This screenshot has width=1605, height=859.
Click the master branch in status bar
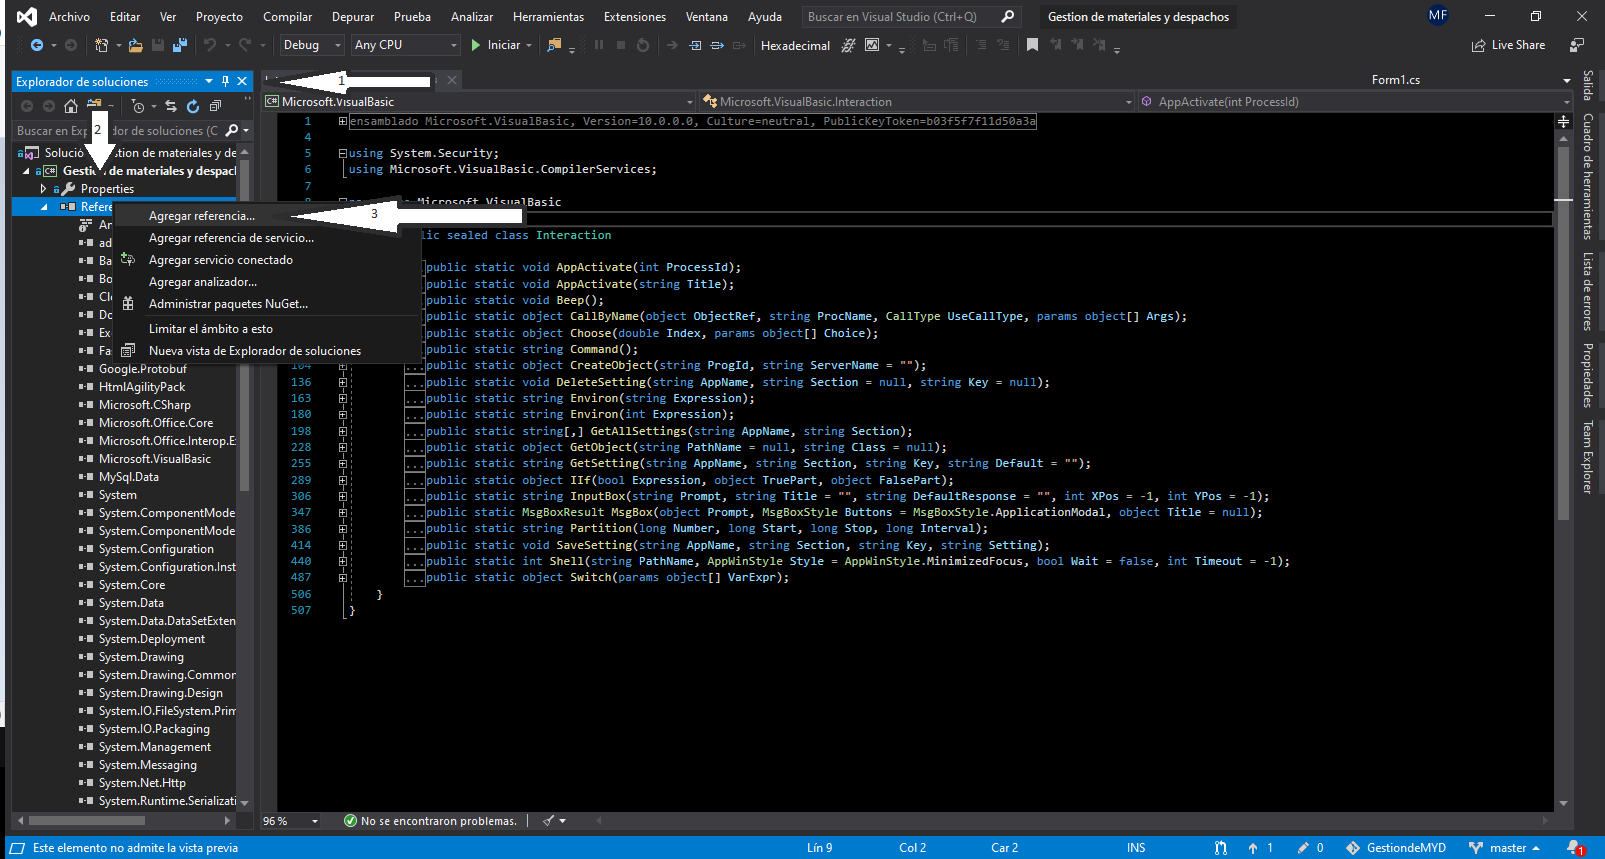click(1504, 848)
